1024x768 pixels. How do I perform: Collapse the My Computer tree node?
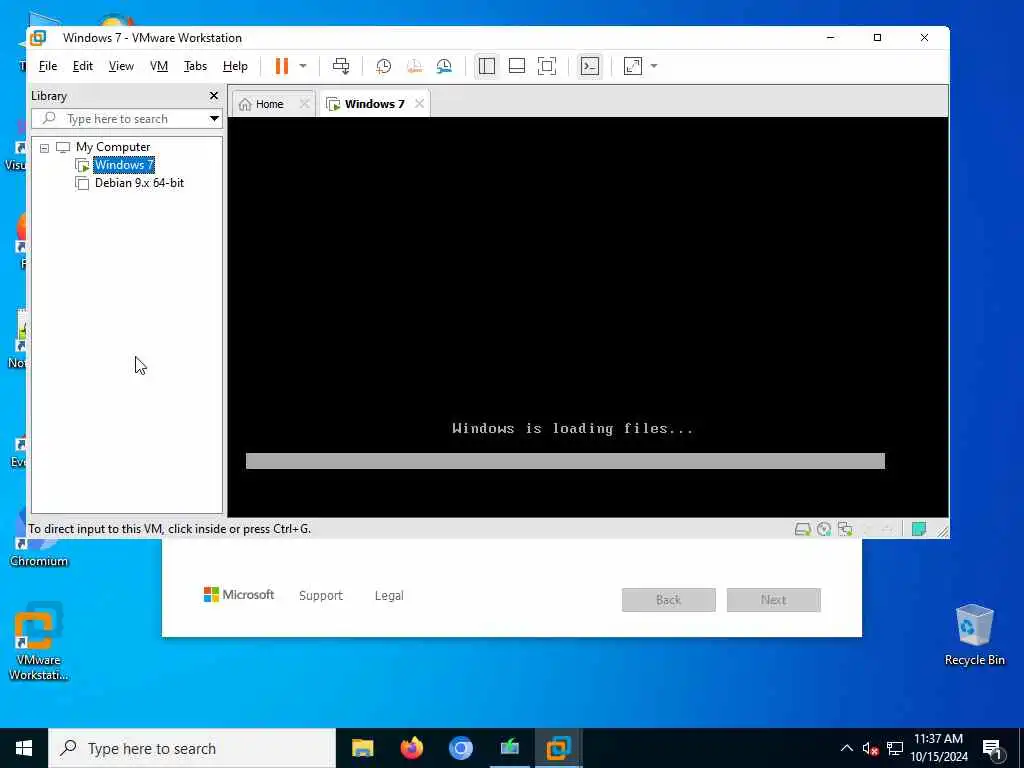click(44, 148)
